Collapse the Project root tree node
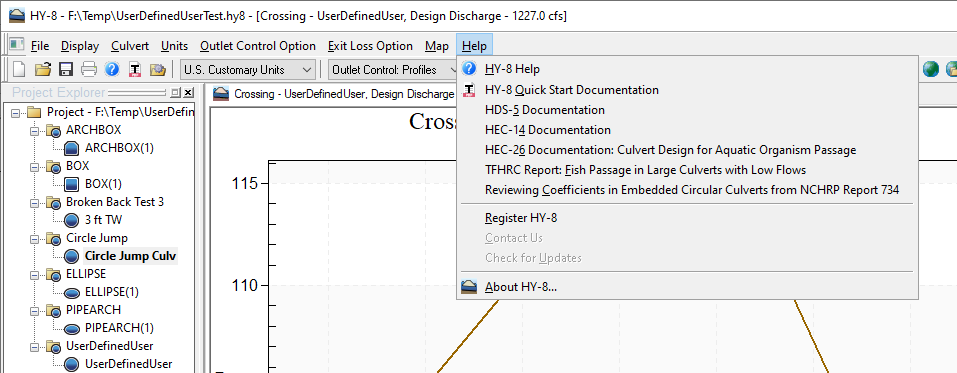The height and width of the screenshot is (373, 957). (15, 112)
